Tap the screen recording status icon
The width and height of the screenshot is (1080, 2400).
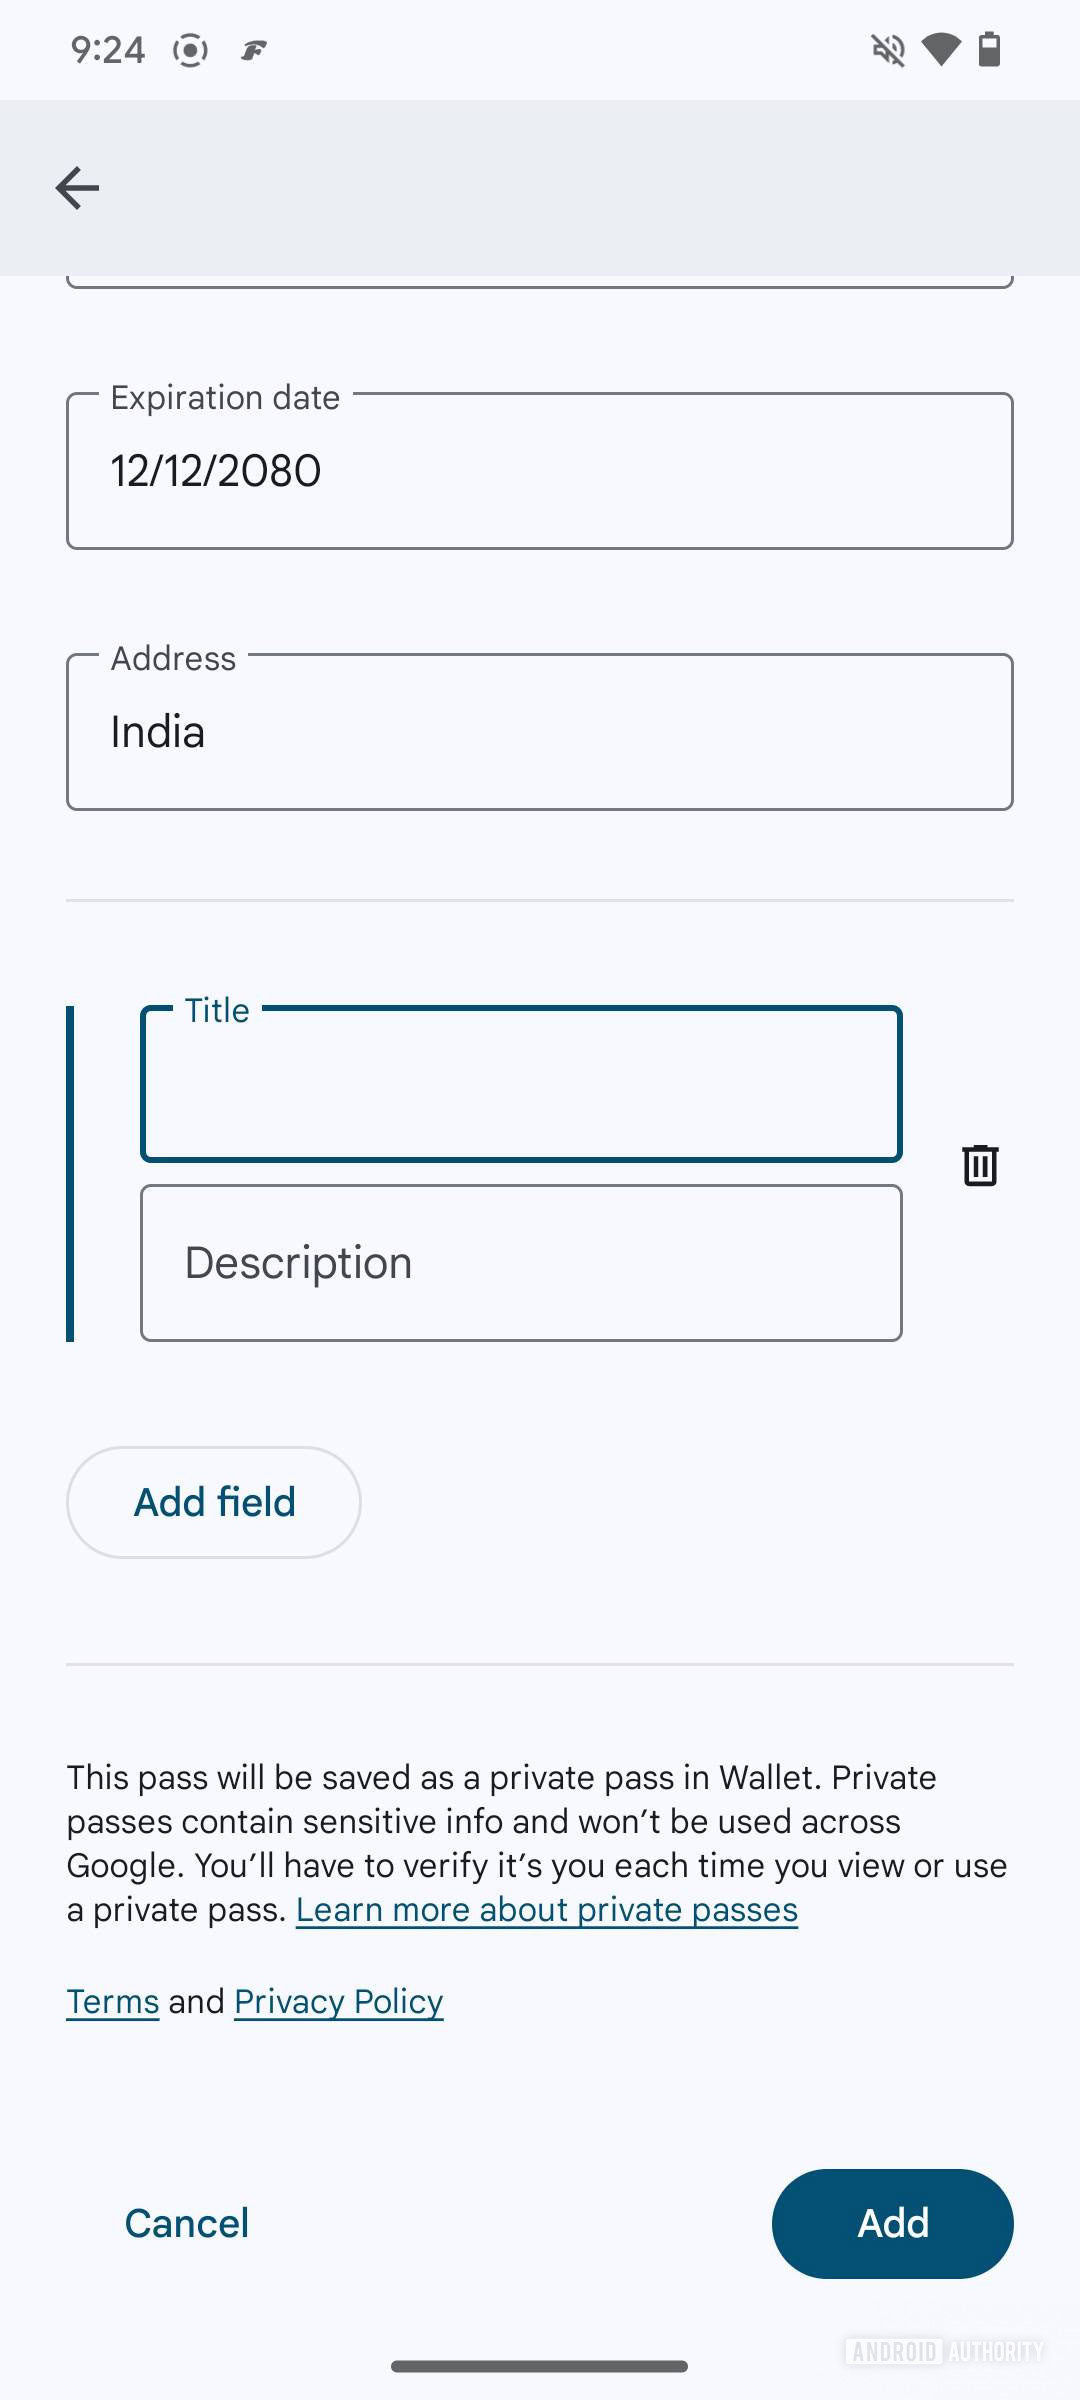[190, 50]
